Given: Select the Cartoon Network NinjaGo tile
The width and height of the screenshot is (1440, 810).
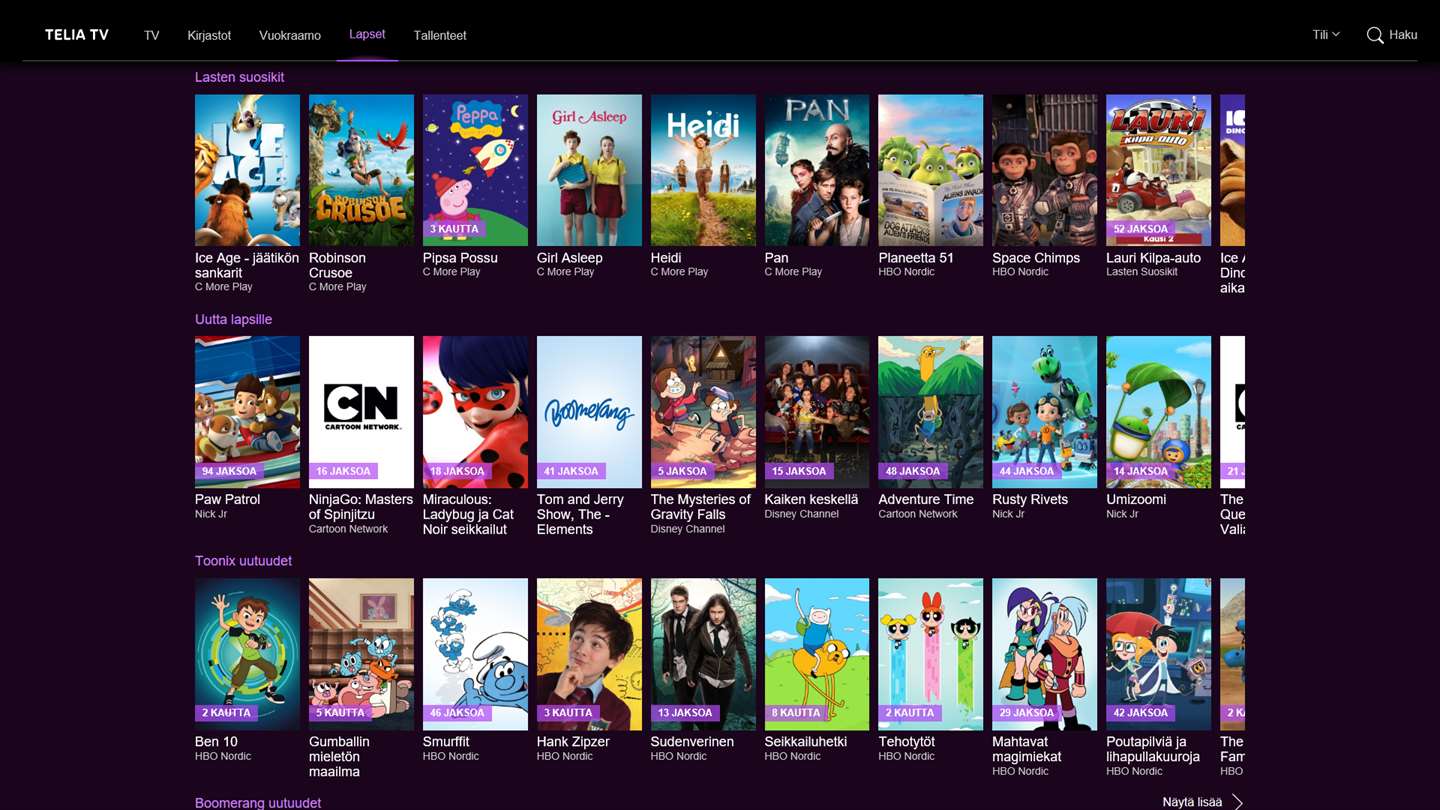Looking at the screenshot, I should [x=361, y=412].
